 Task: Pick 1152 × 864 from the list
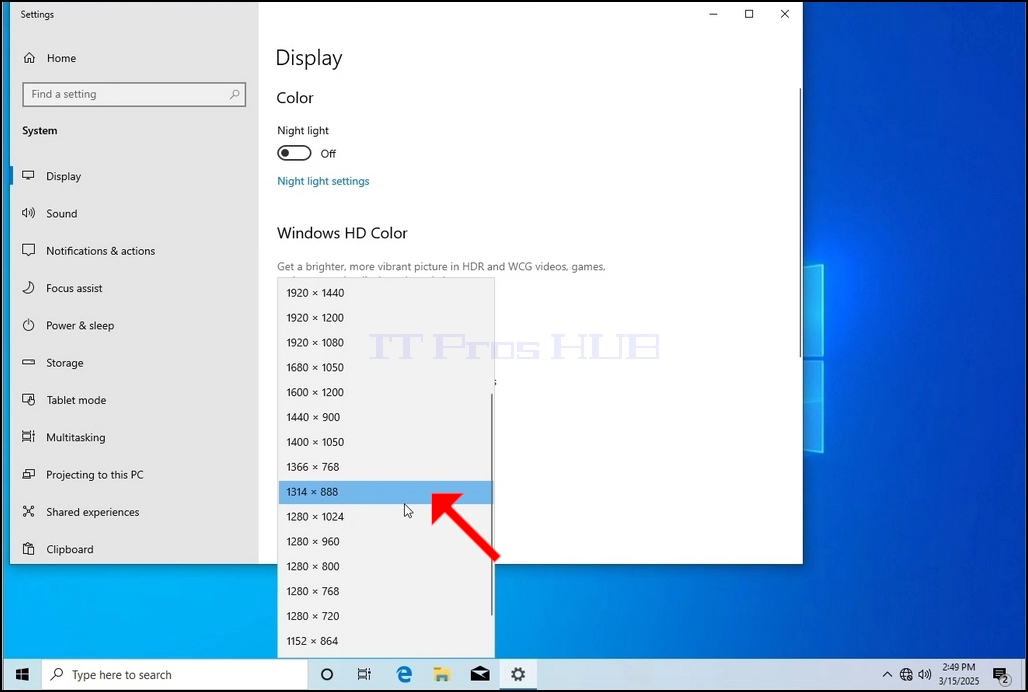tap(386, 642)
